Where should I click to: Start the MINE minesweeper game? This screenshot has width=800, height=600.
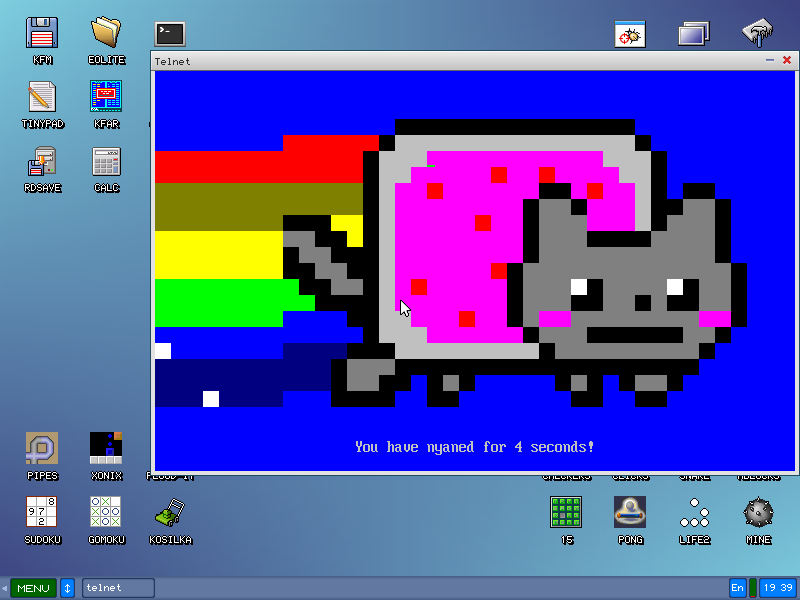[758, 515]
